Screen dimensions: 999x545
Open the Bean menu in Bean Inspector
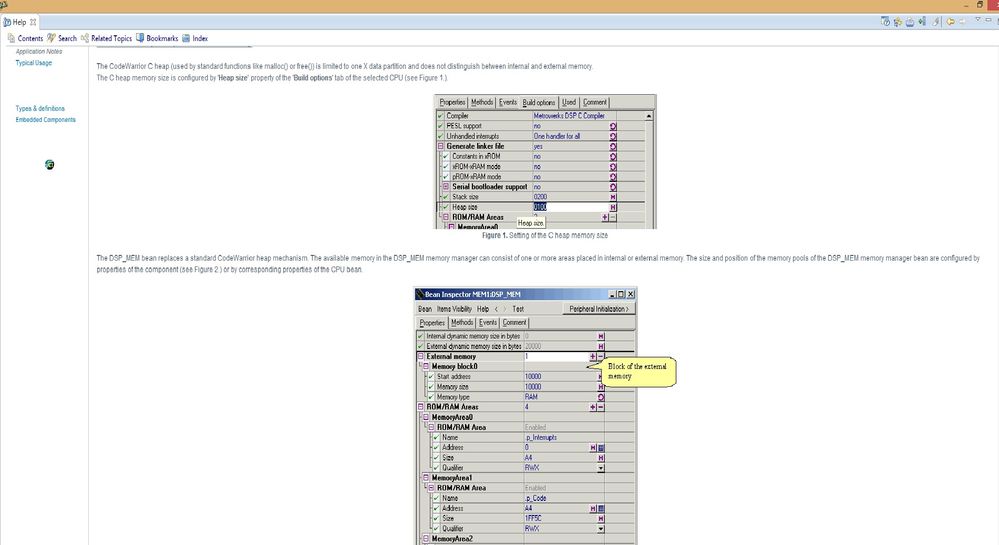click(x=425, y=309)
